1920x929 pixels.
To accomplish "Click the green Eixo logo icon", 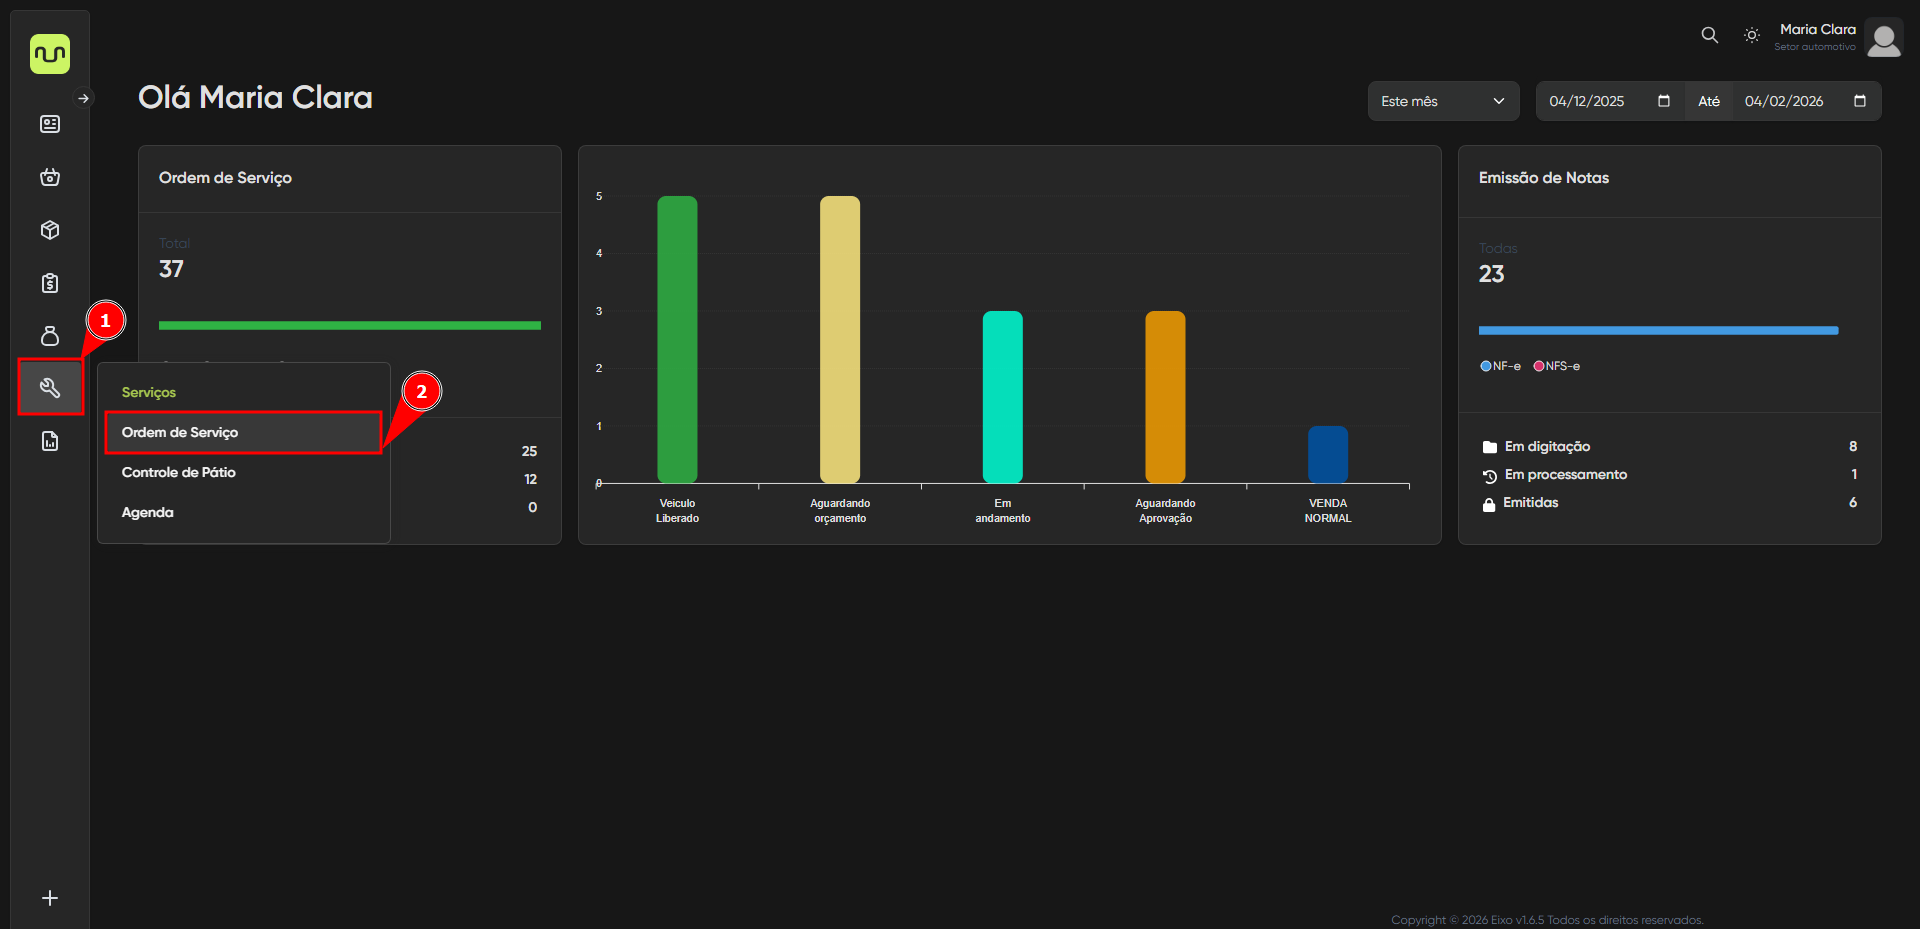I will 50,54.
